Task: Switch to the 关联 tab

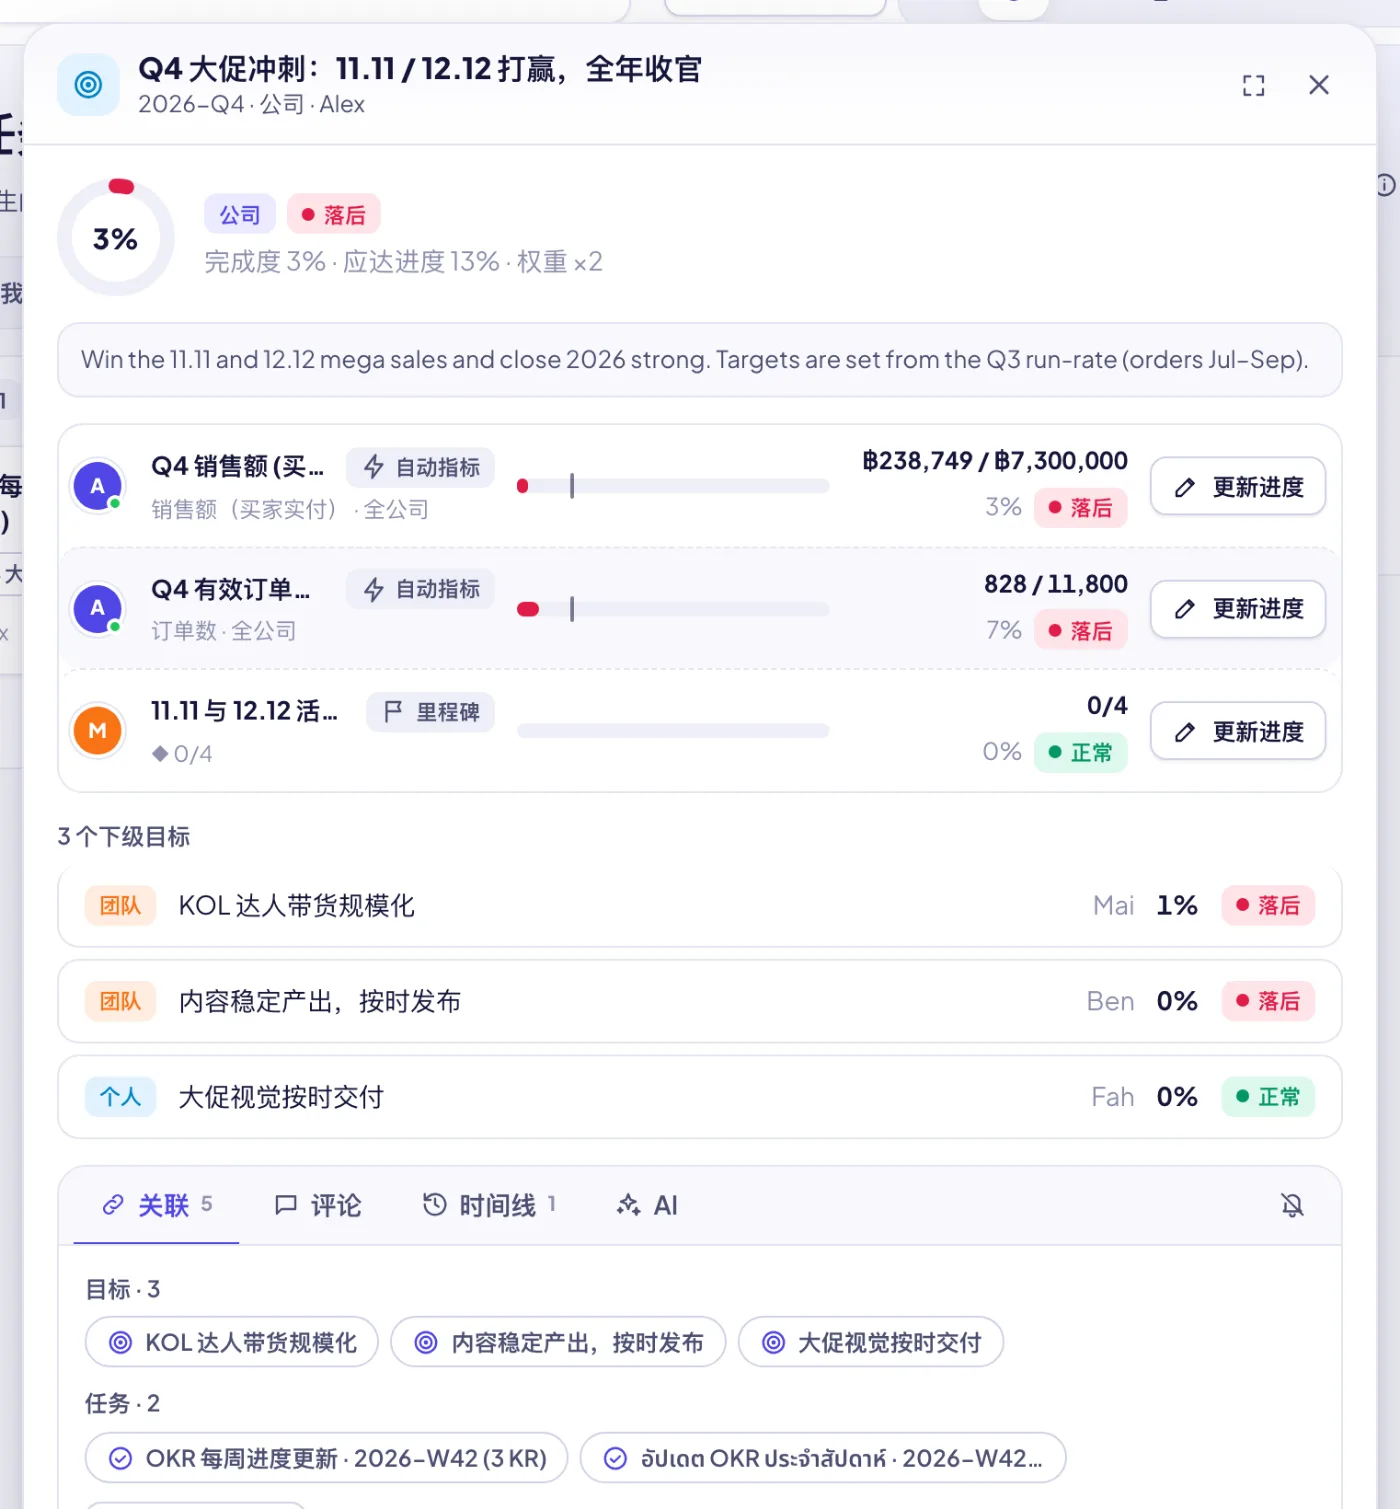Action: (157, 1205)
